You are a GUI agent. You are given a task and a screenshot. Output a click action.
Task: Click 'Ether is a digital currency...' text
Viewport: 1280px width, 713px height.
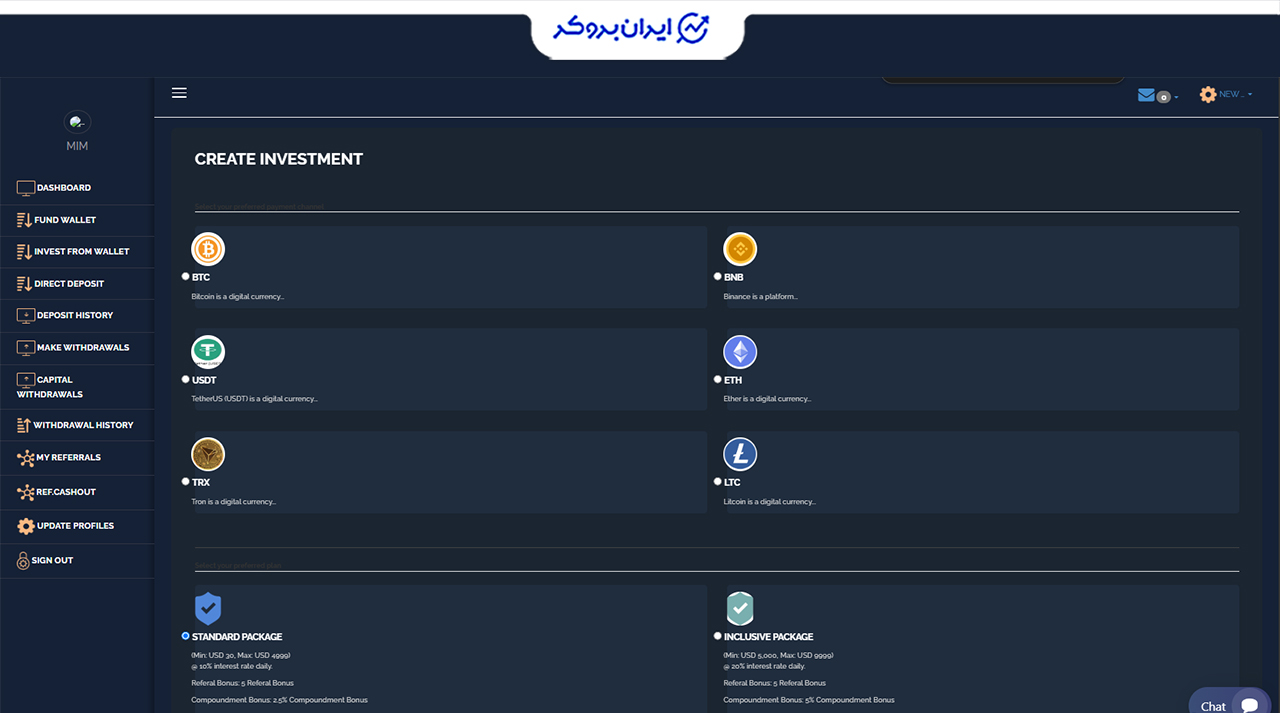(x=767, y=399)
